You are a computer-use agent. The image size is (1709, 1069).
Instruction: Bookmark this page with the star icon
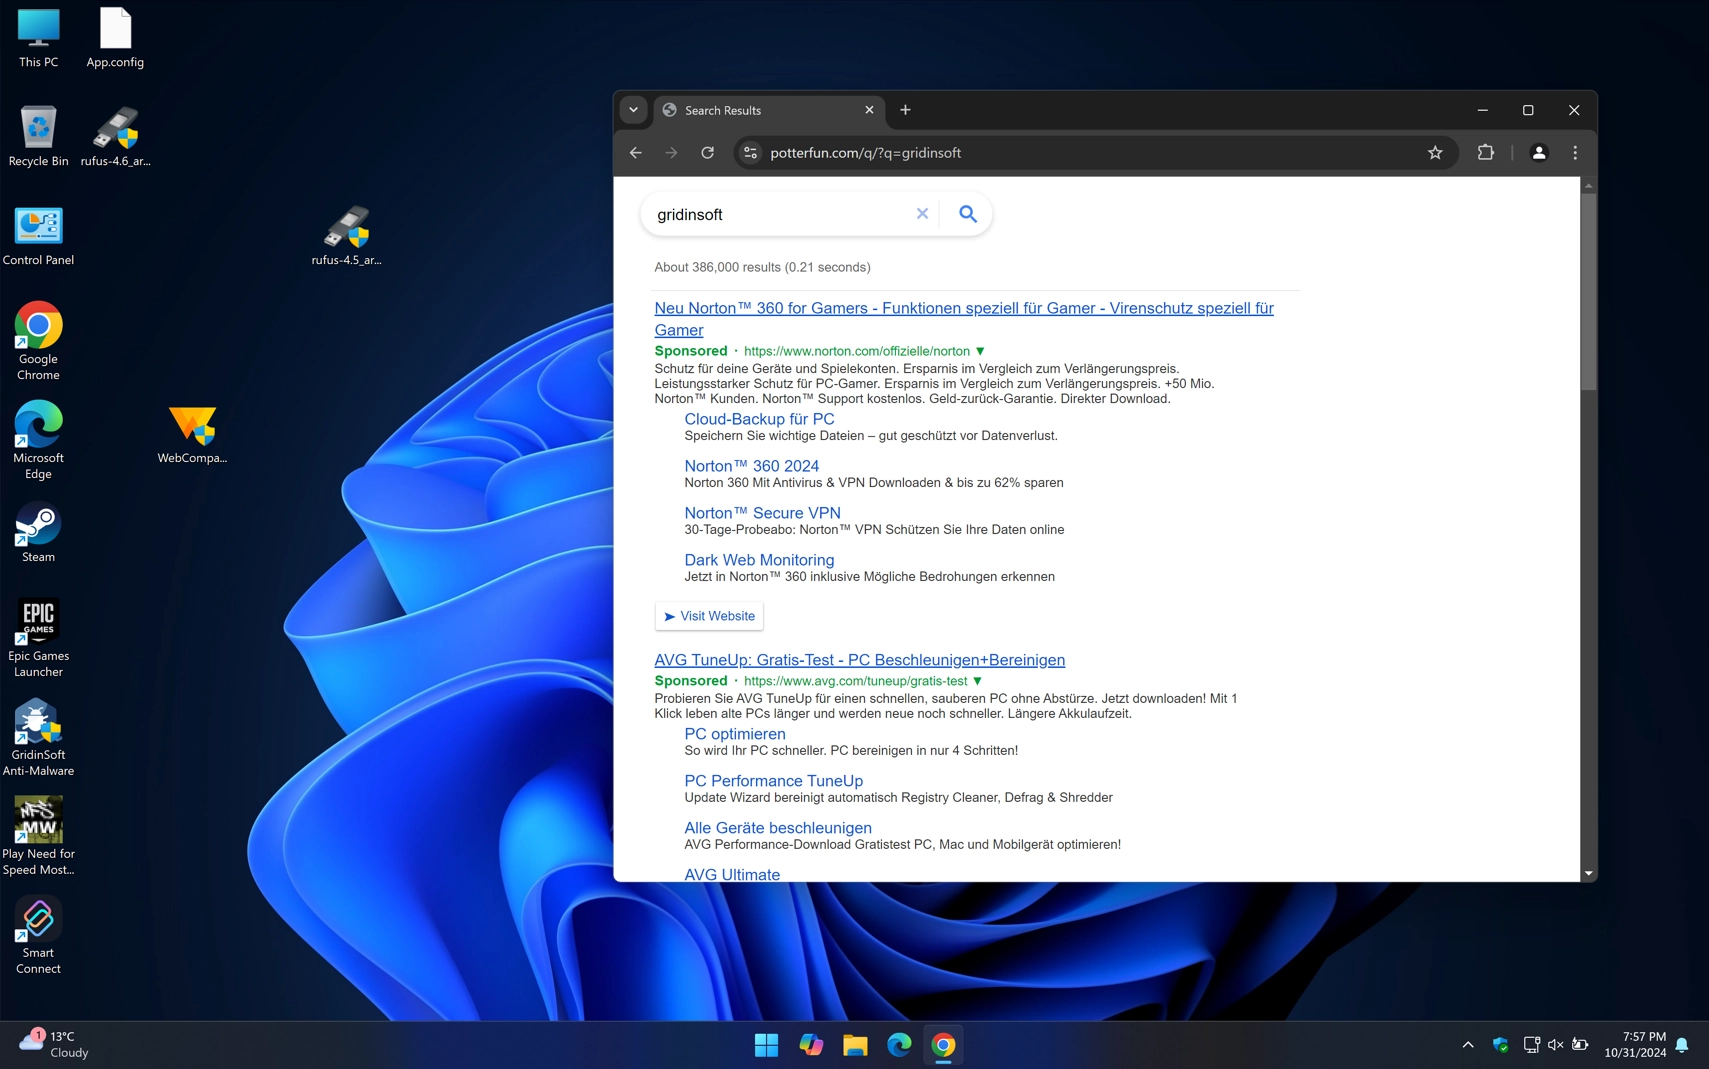pos(1434,152)
